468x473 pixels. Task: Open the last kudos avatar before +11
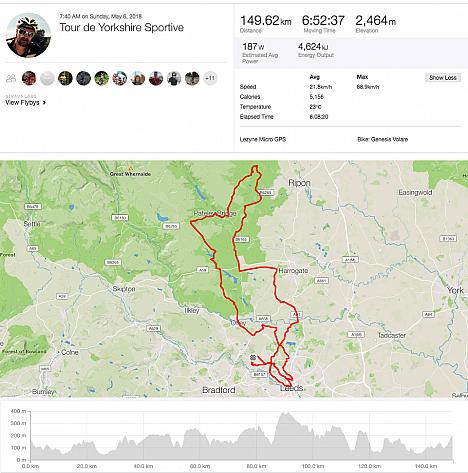pos(192,78)
